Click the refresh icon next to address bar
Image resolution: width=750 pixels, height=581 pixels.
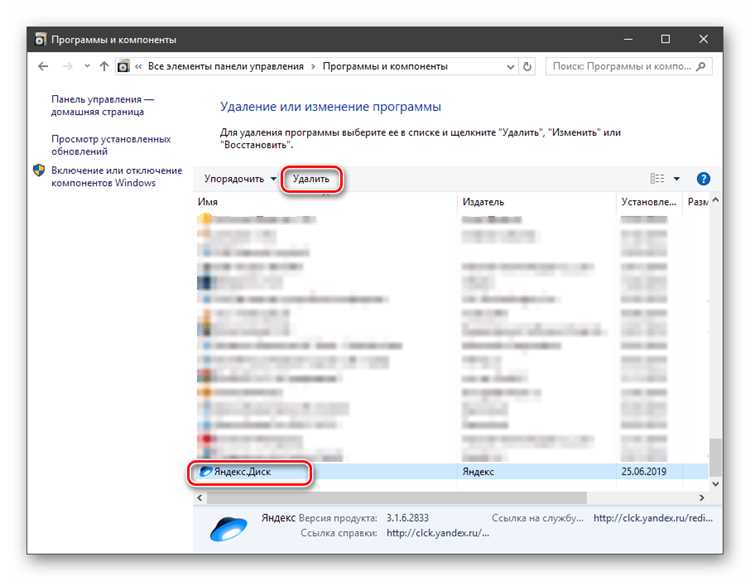click(x=527, y=66)
